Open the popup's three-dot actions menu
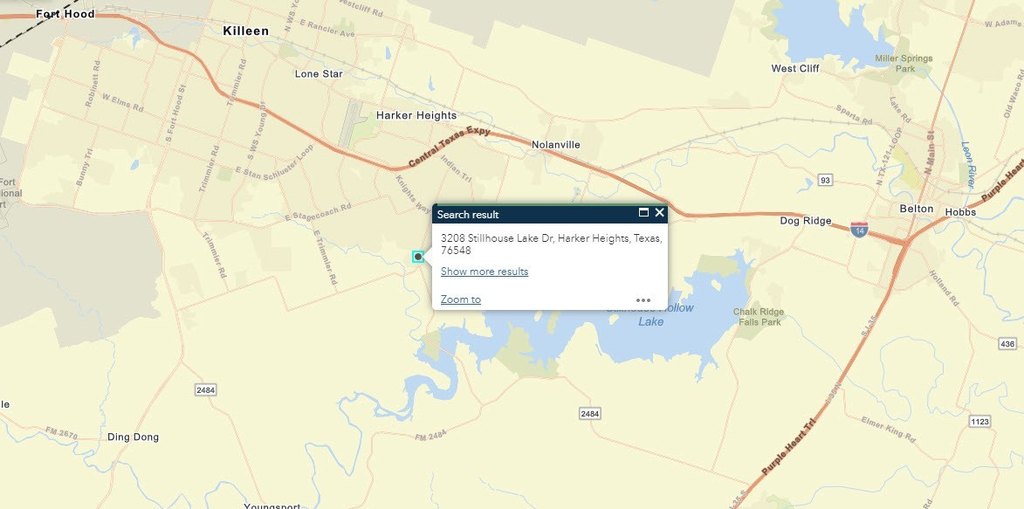 [x=643, y=300]
